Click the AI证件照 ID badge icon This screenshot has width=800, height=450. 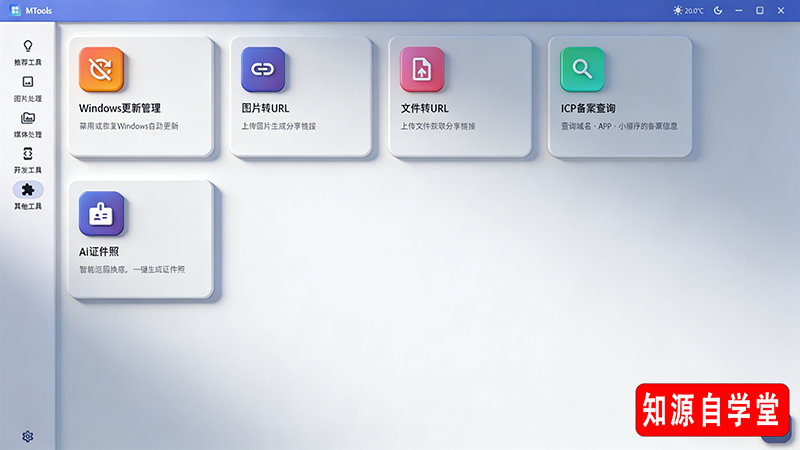point(101,213)
